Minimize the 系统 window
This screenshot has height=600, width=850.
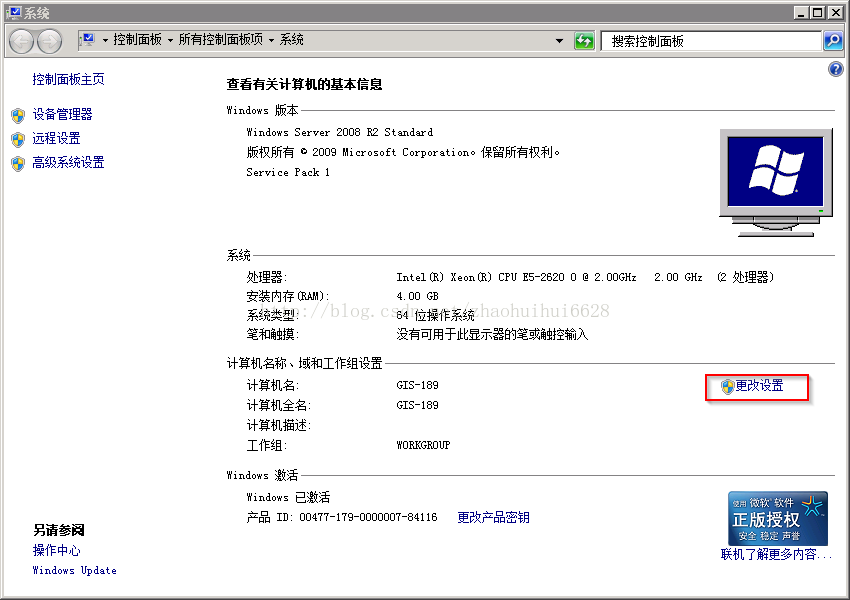tap(801, 12)
